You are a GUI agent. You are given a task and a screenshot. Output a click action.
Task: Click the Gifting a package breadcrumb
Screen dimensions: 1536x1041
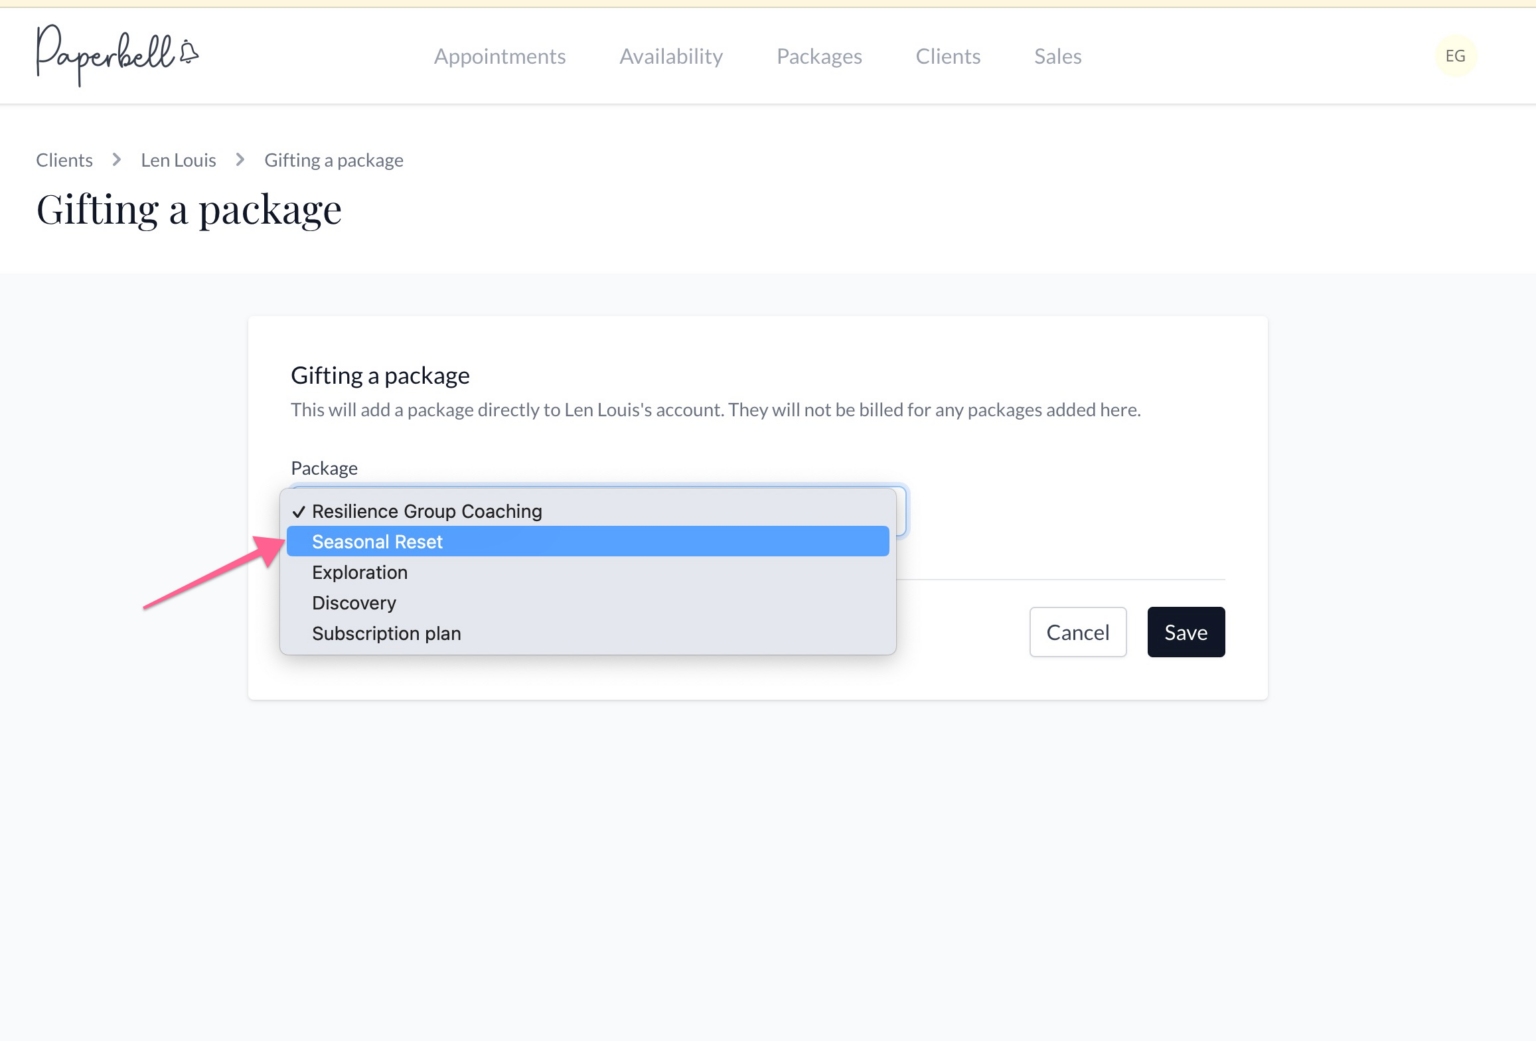(333, 160)
